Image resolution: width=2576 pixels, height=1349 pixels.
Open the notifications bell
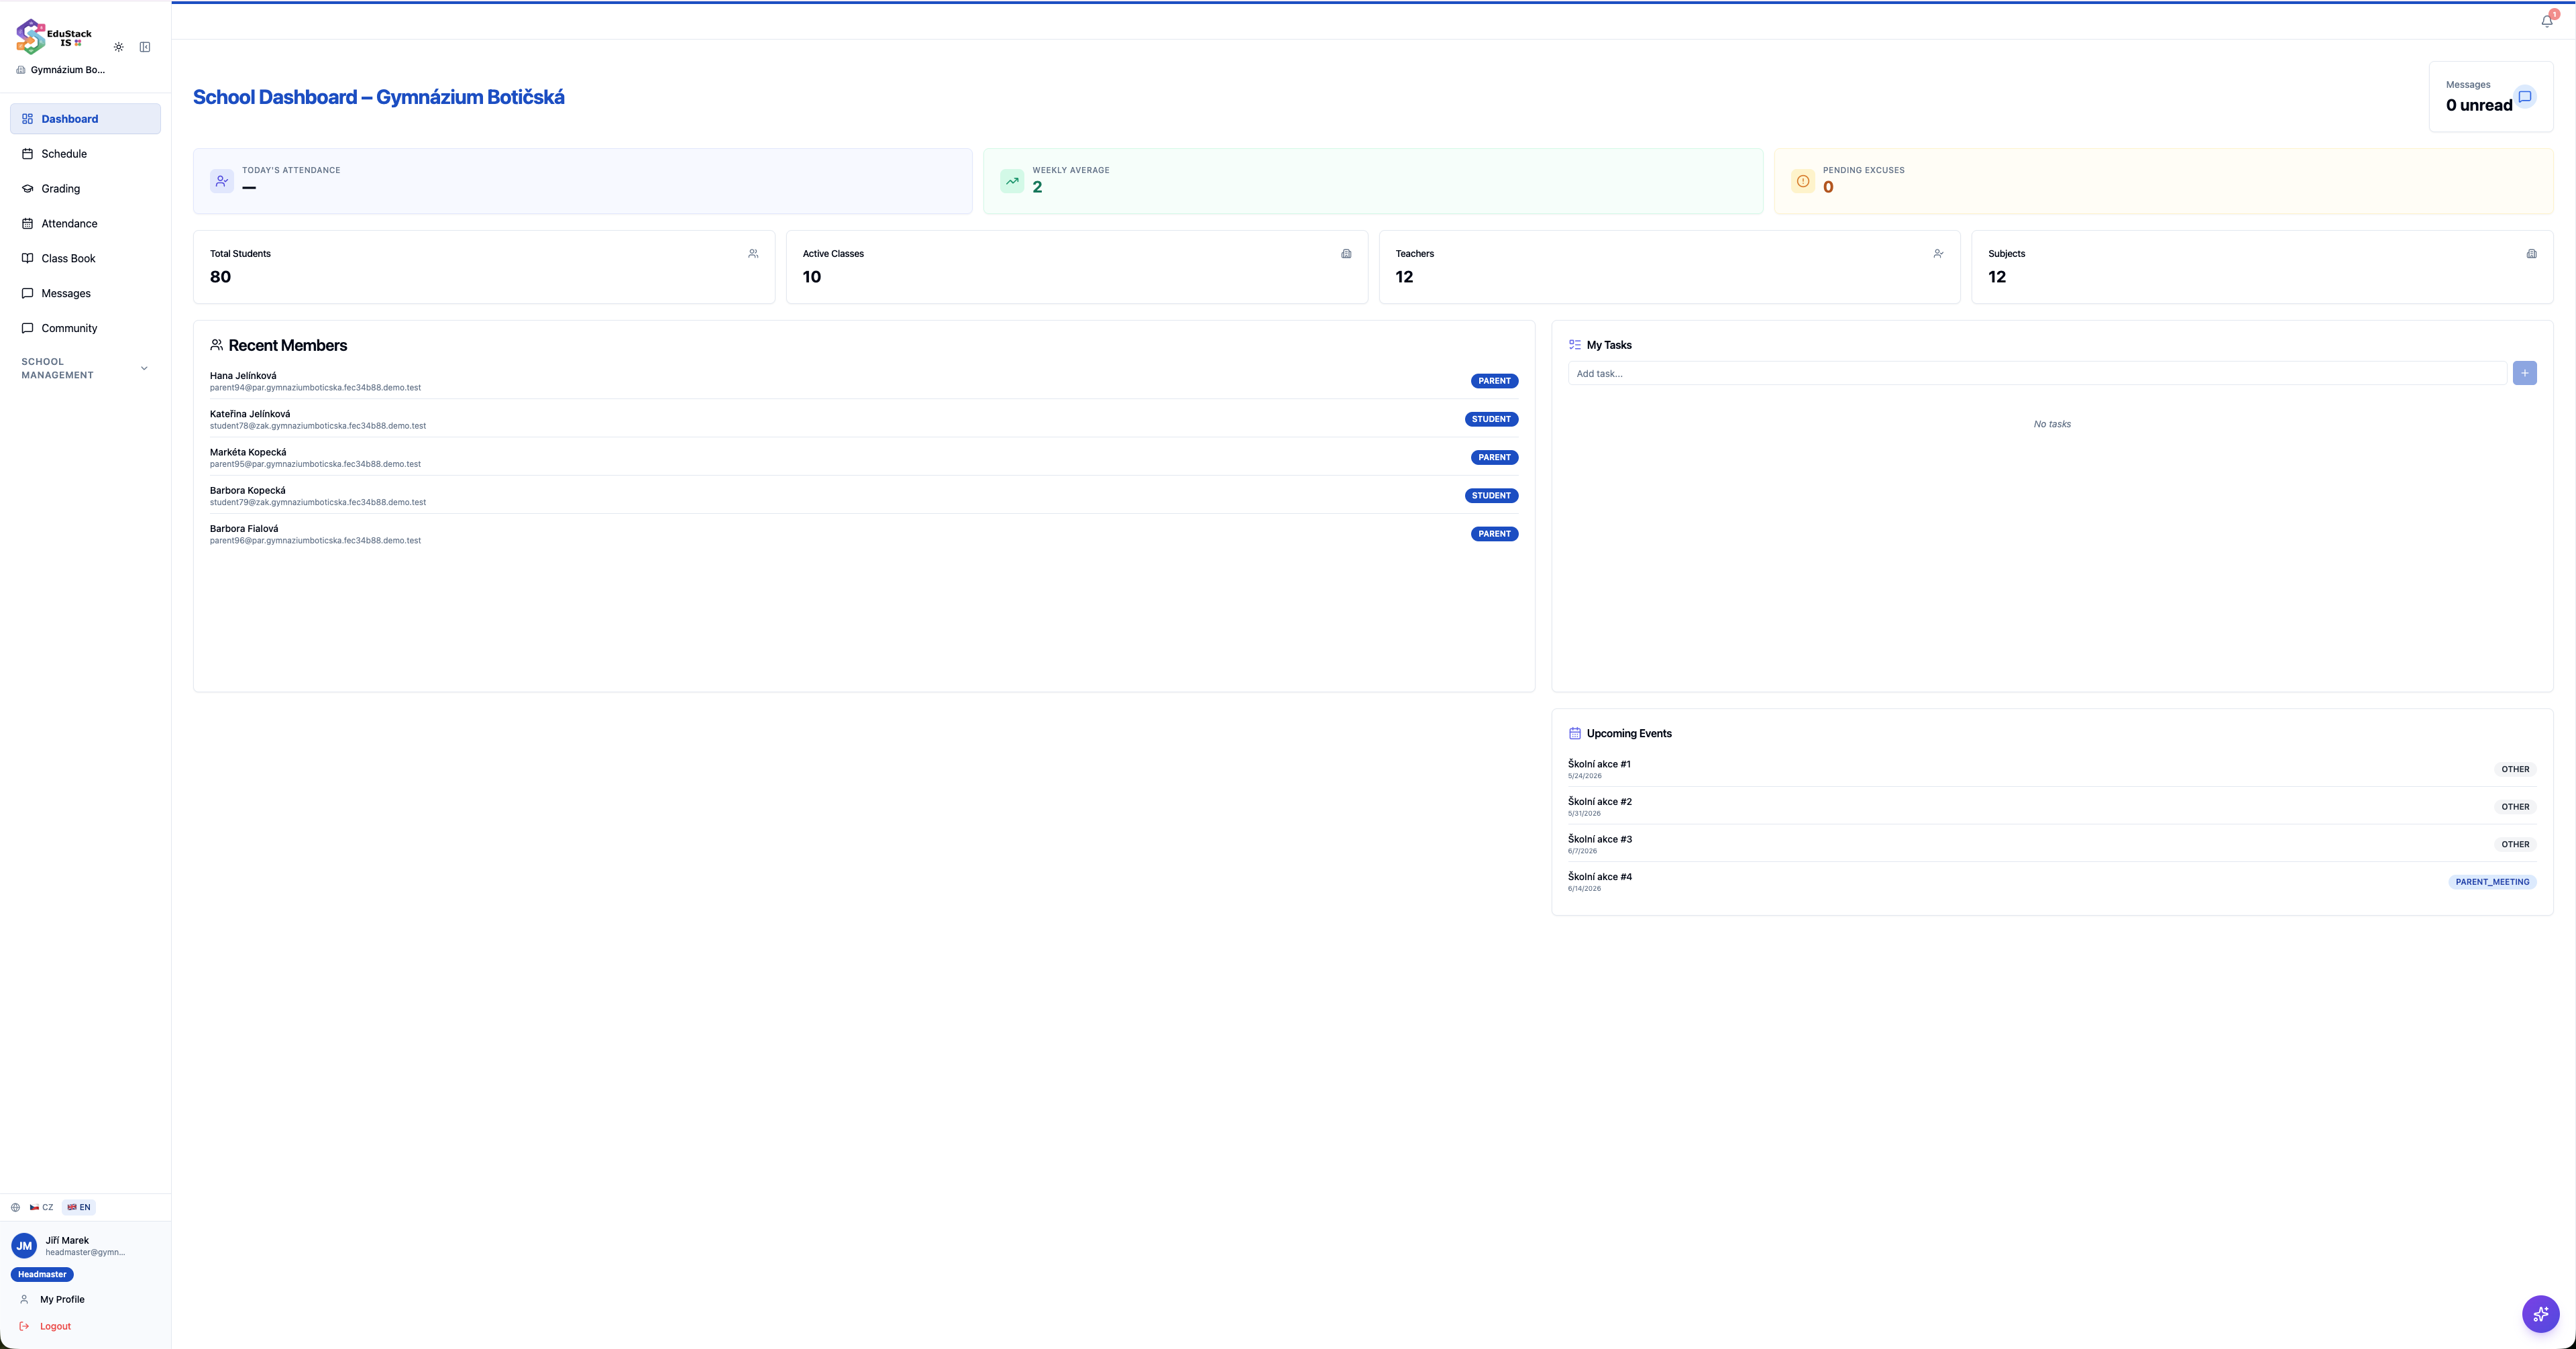pyautogui.click(x=2547, y=21)
